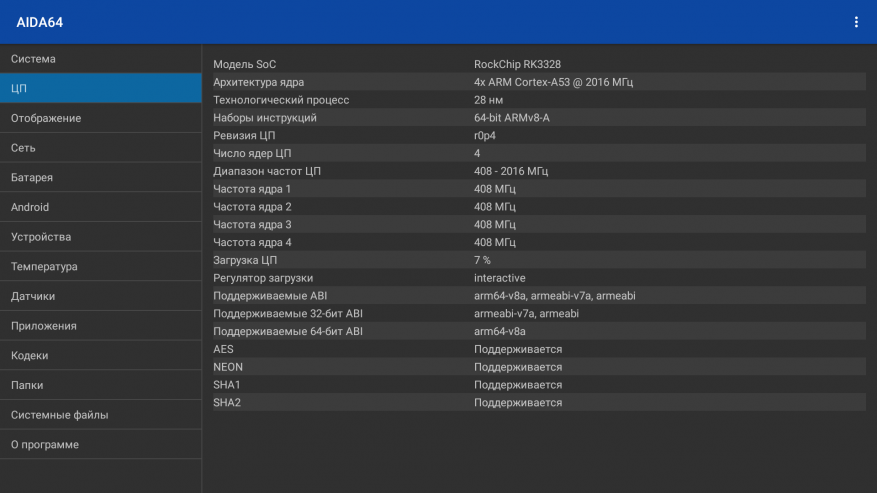The height and width of the screenshot is (493, 877).
Task: Open the Устройства category
Action: (100, 237)
